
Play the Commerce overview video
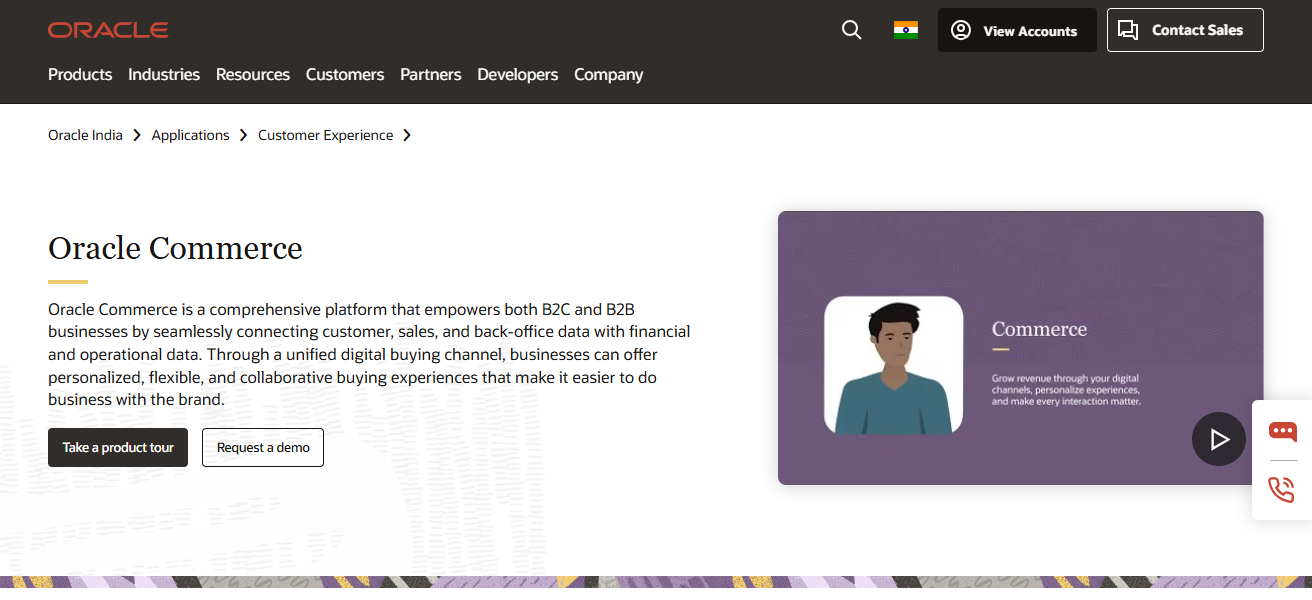1218,439
